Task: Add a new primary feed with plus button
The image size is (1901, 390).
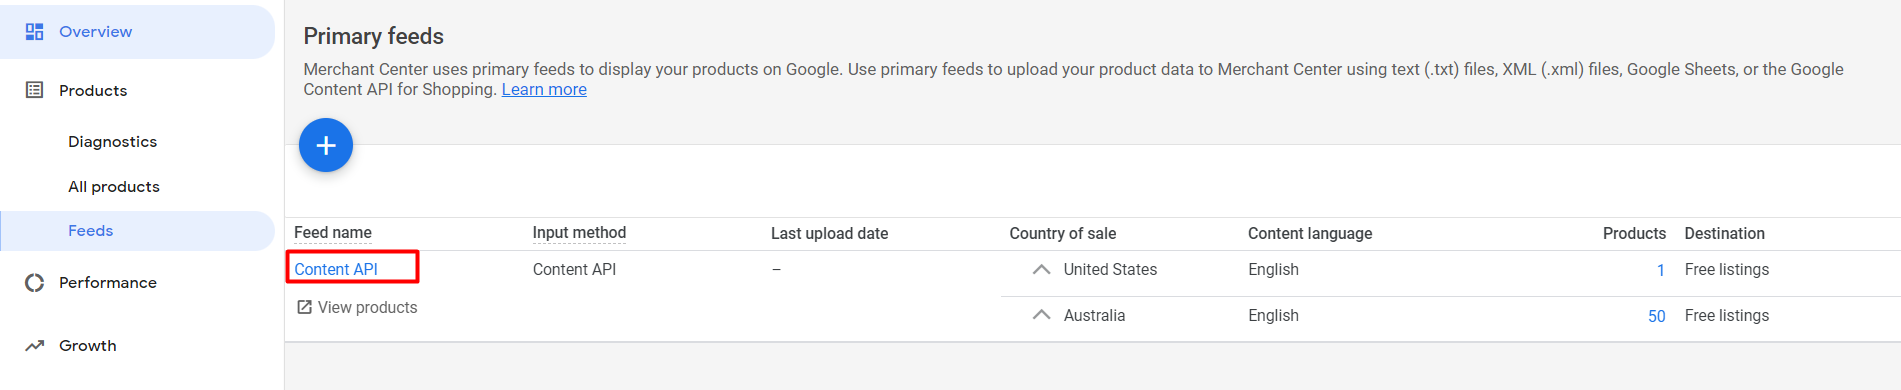Action: point(326,145)
